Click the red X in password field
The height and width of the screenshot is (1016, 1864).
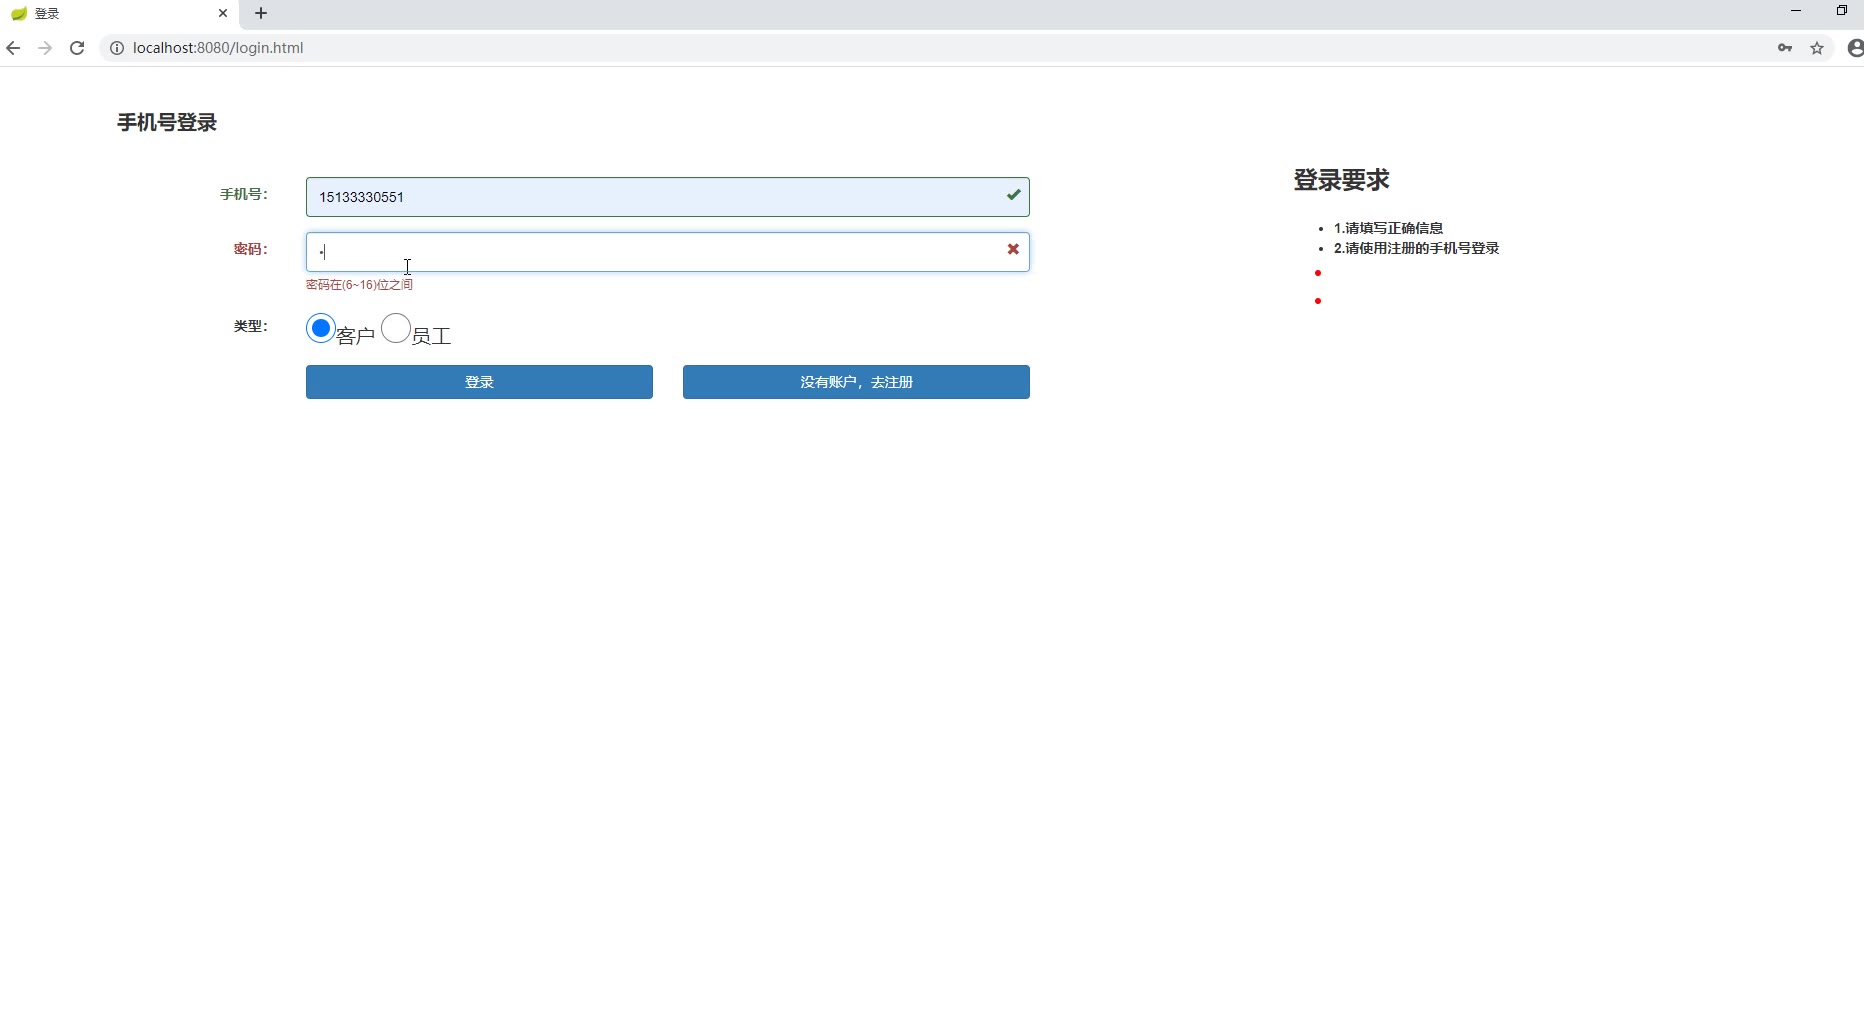[x=1013, y=249]
